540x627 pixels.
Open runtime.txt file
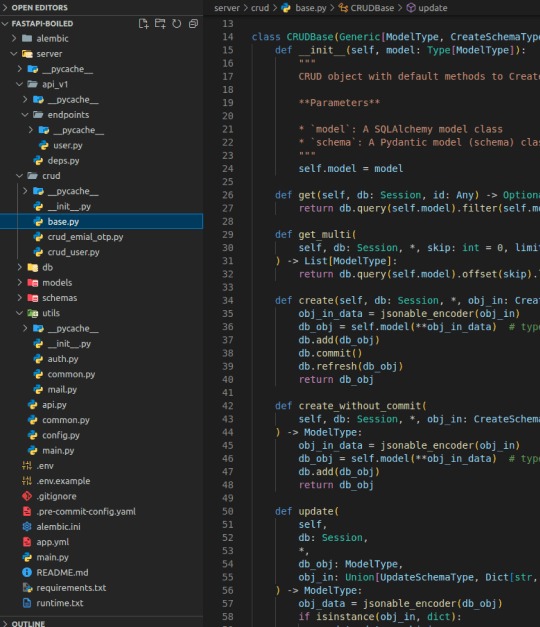click(x=60, y=603)
